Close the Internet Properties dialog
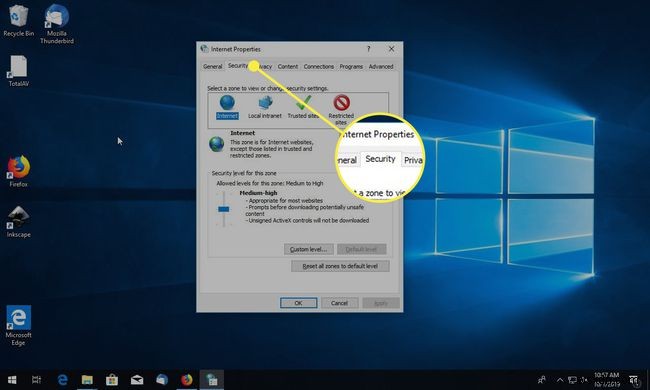 pyautogui.click(x=391, y=49)
